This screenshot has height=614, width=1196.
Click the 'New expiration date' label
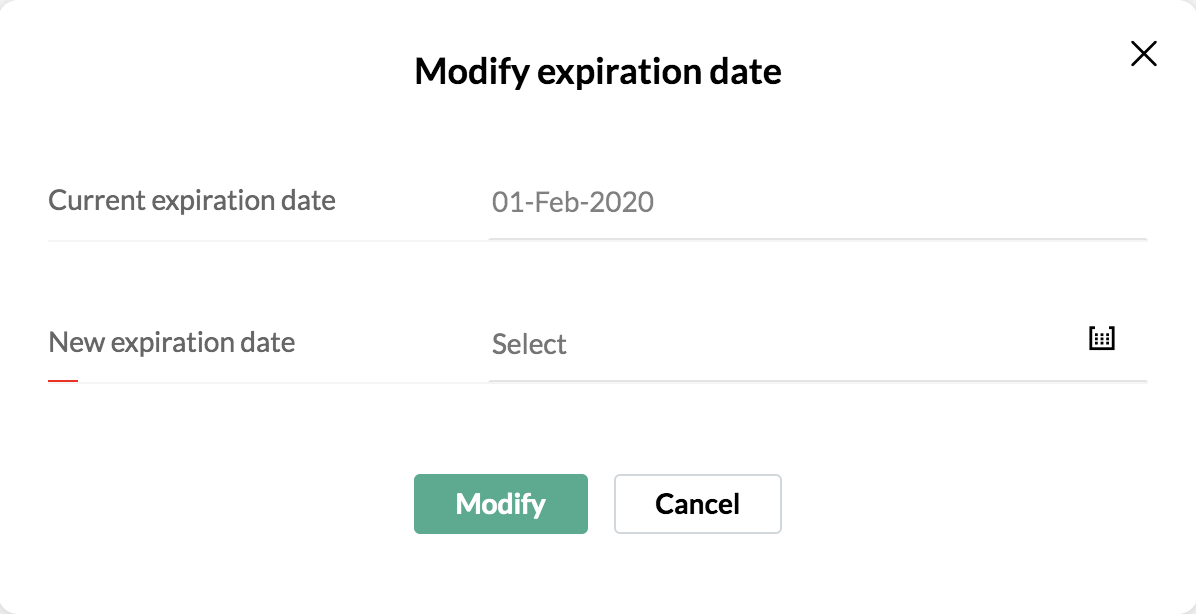pyautogui.click(x=172, y=342)
